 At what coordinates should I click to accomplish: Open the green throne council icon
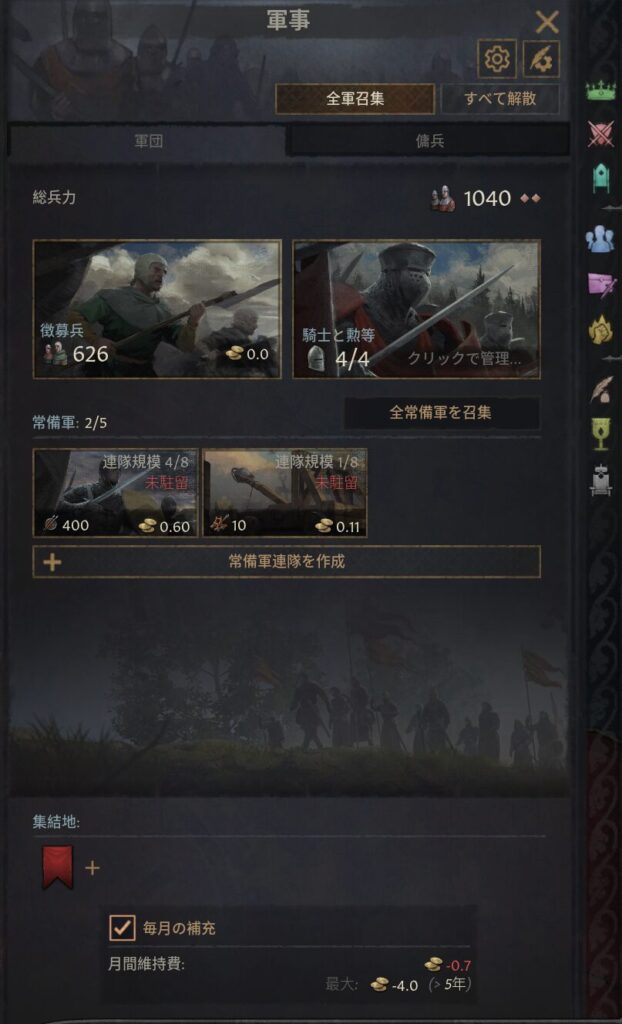[x=600, y=178]
